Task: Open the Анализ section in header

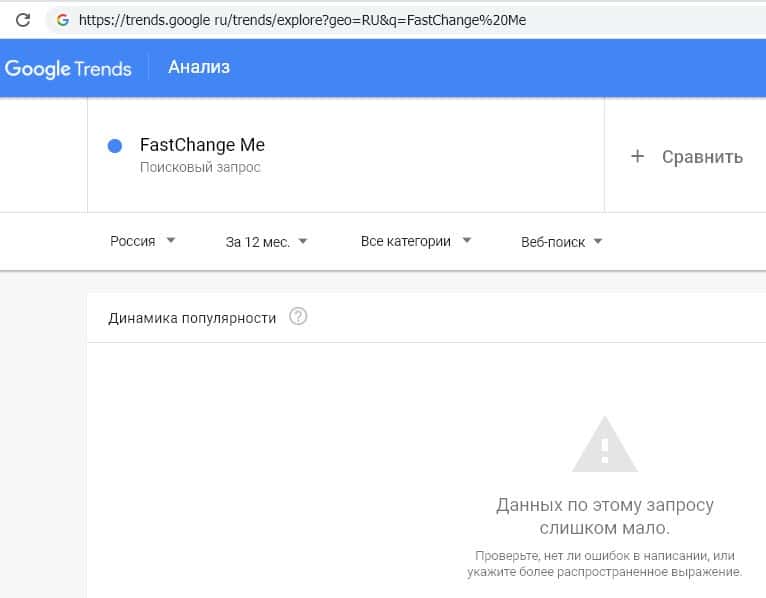Action: point(199,68)
